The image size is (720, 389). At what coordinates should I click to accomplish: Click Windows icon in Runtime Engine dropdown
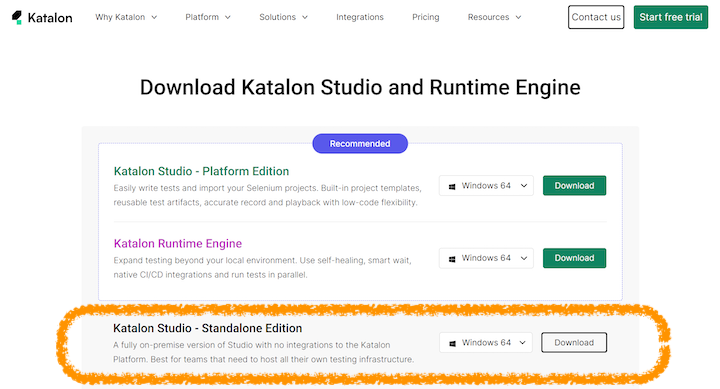pos(452,259)
